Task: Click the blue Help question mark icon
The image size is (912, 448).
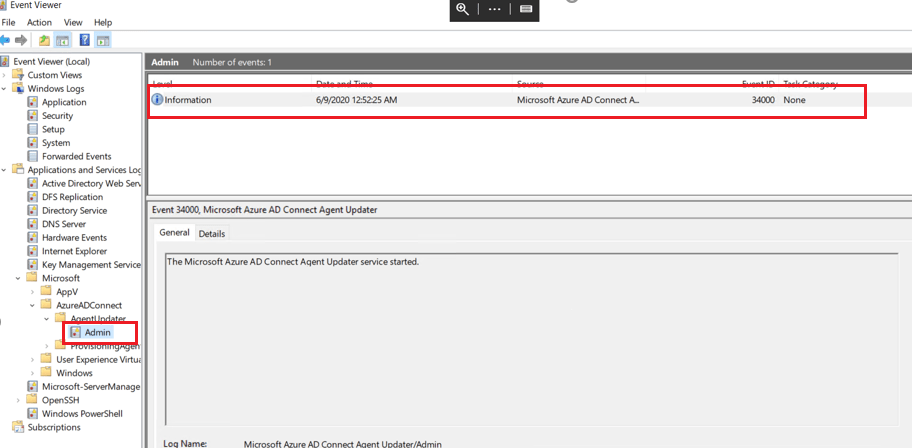Action: [x=85, y=40]
